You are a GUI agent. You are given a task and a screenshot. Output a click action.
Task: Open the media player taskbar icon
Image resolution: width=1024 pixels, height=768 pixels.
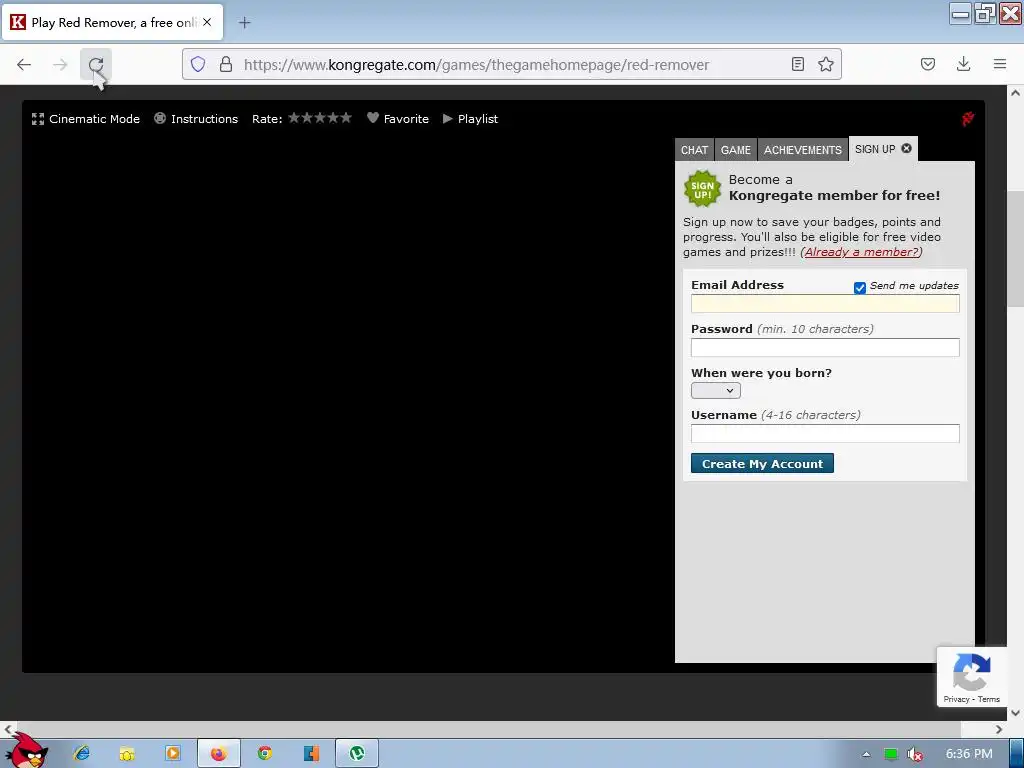pos(172,753)
